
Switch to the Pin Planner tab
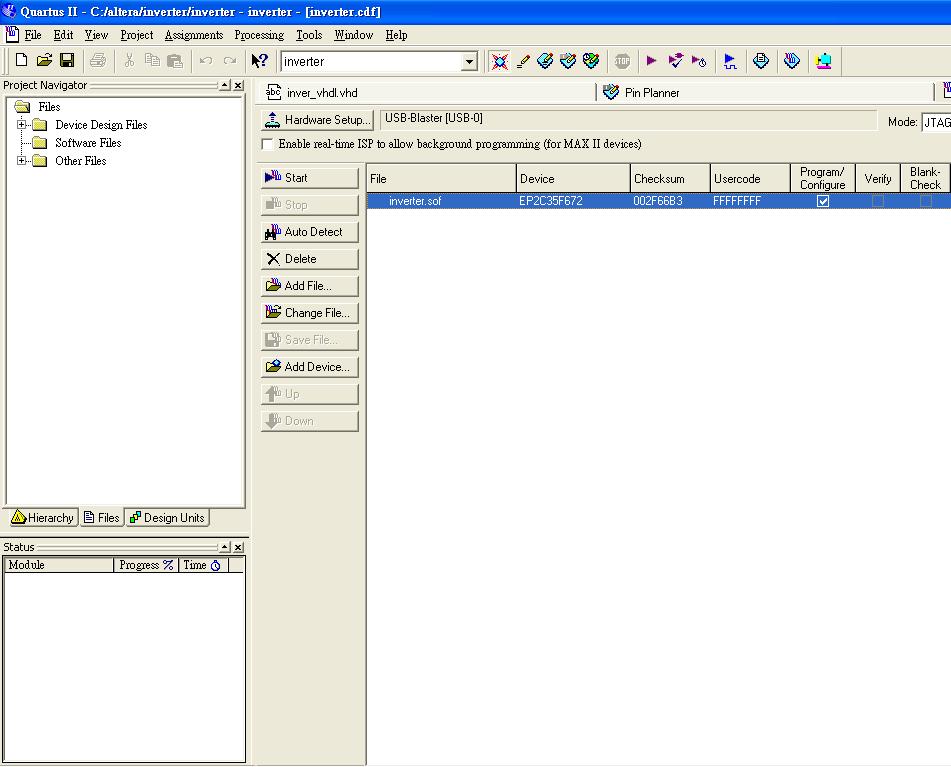[x=651, y=93]
